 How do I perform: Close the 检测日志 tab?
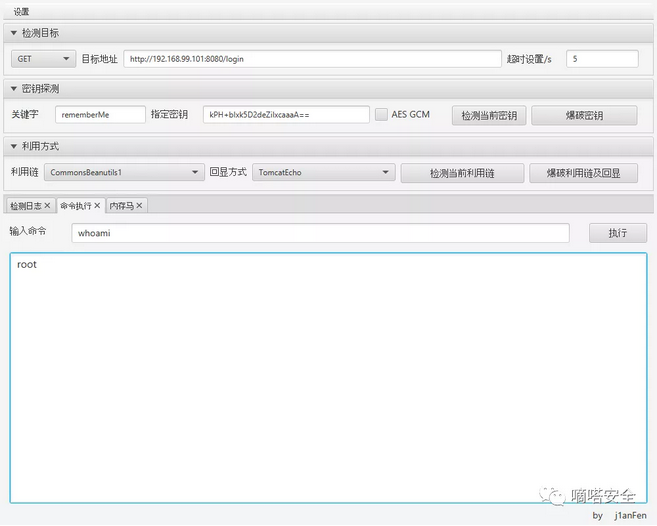(47, 205)
